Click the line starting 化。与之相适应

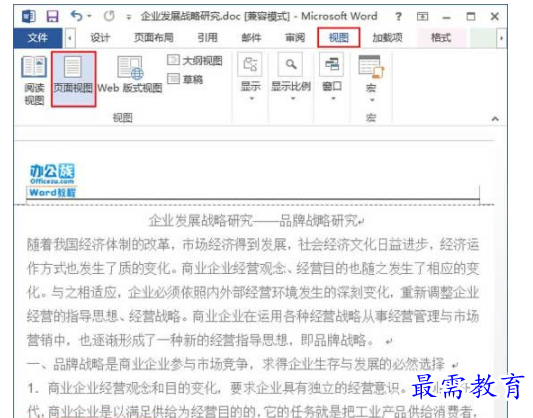253,292
